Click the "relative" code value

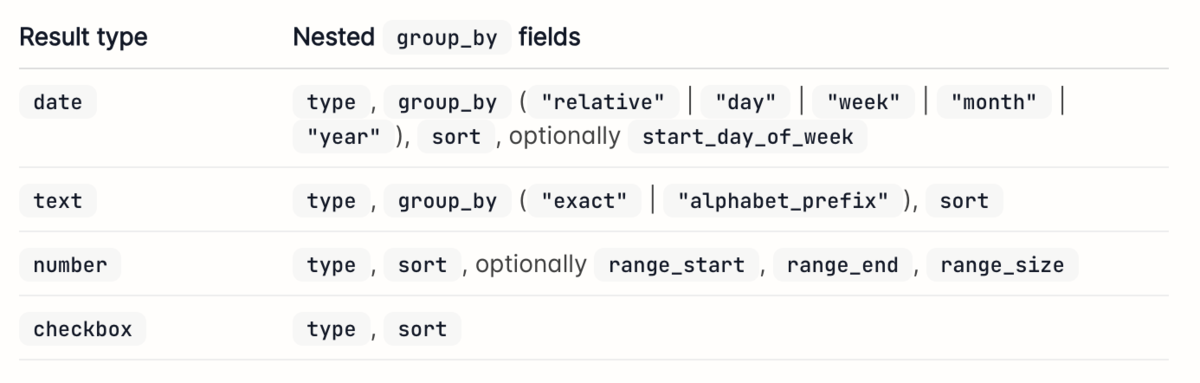click(x=602, y=102)
